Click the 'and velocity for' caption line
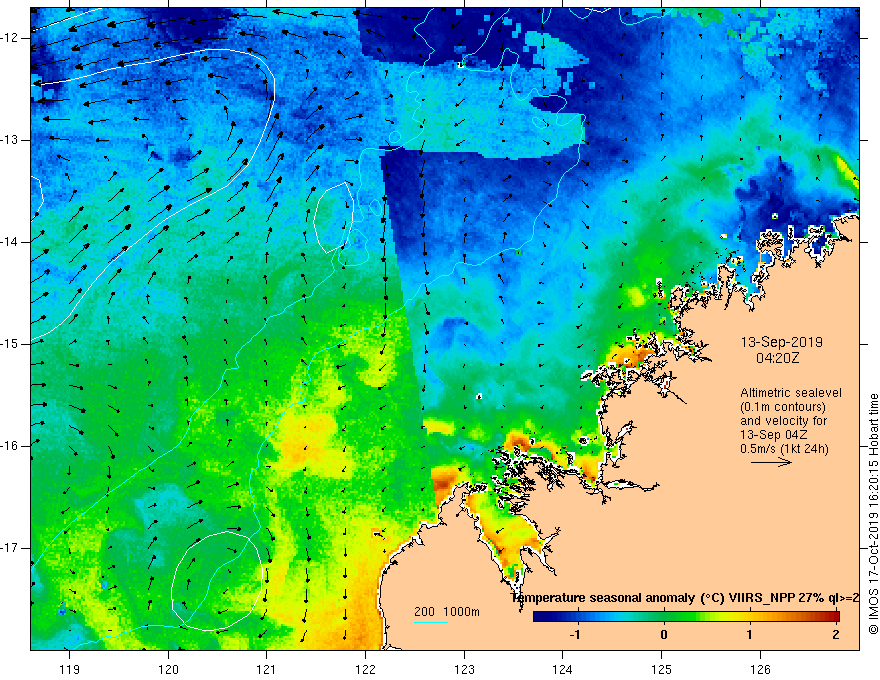Screen dimensions: 880x680 pyautogui.click(x=783, y=421)
